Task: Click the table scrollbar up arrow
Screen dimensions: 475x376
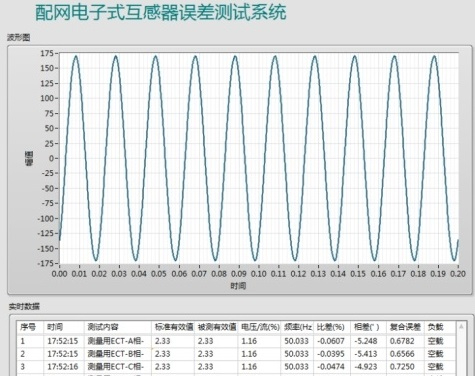Action: pyautogui.click(x=461, y=326)
